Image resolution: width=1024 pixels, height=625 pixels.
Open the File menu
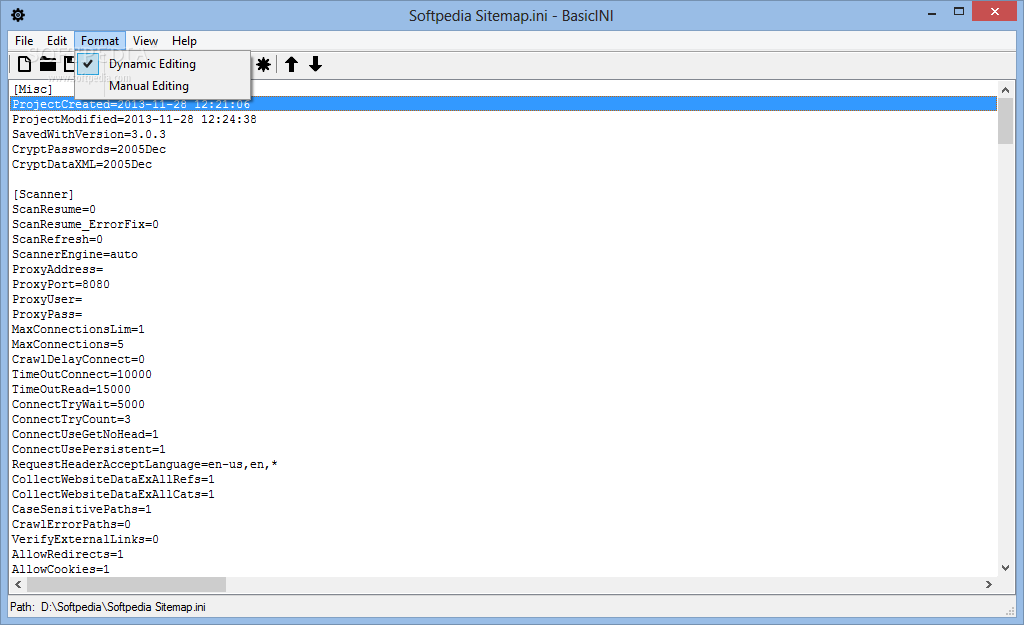click(24, 40)
